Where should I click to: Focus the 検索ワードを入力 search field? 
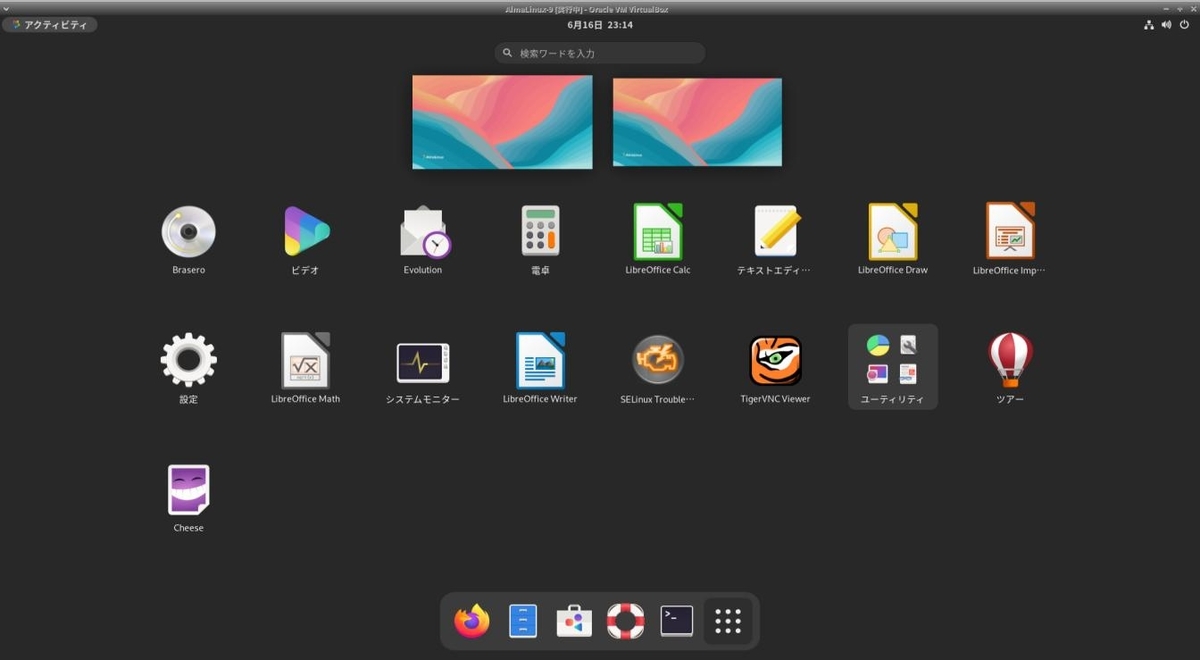click(600, 53)
